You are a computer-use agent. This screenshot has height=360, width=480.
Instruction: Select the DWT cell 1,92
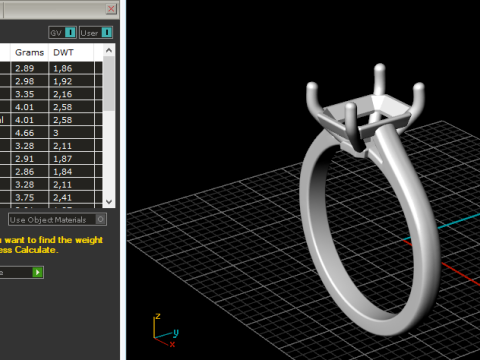click(x=71, y=81)
